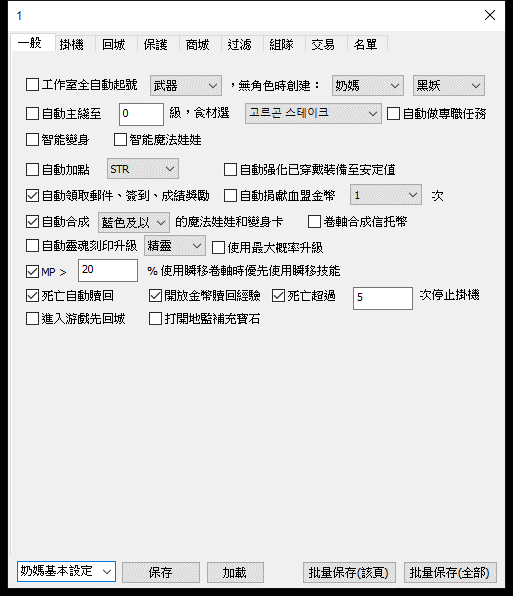Switch to the 掛機 tab

(x=71, y=44)
